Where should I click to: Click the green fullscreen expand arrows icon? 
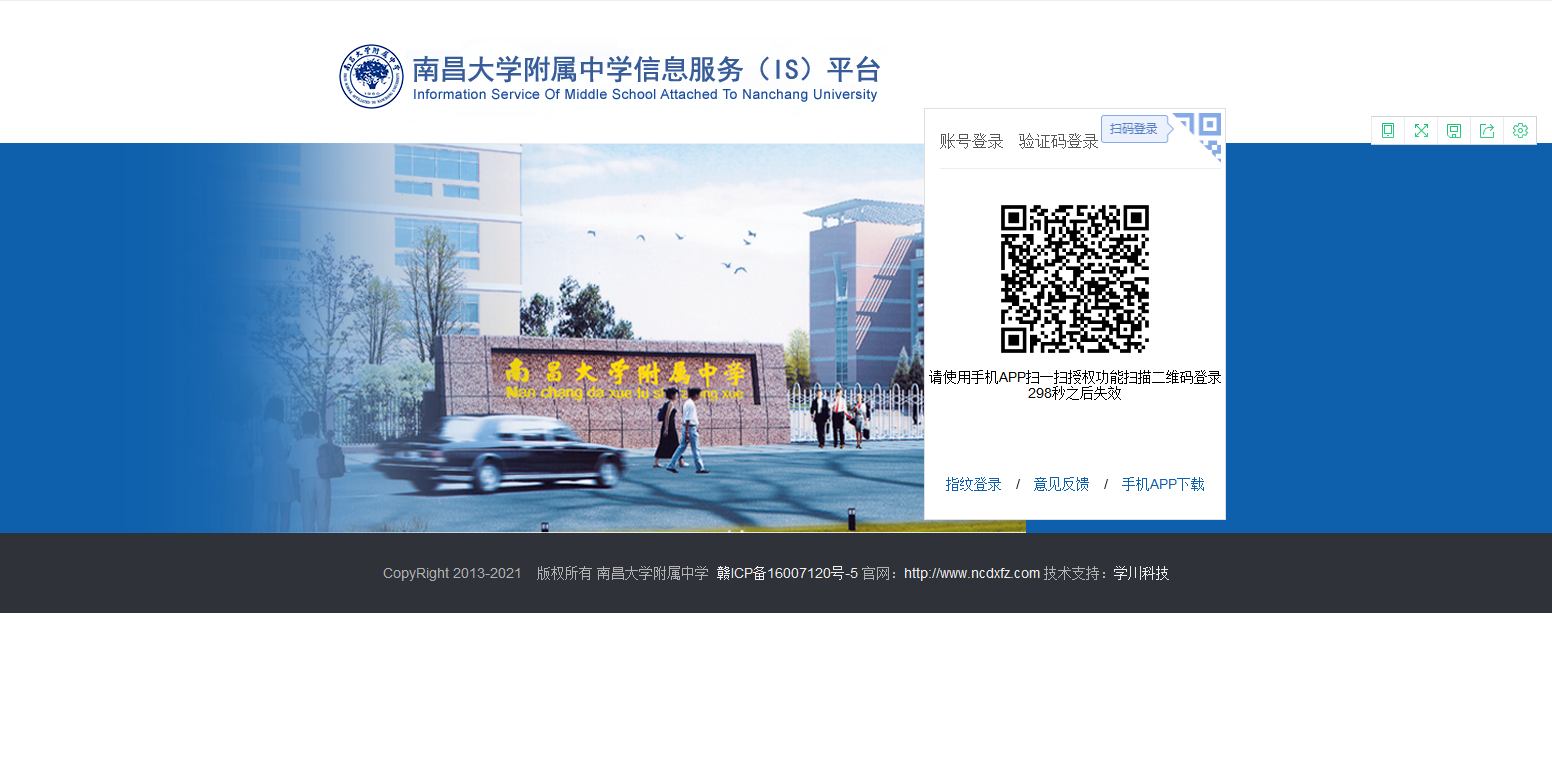click(x=1421, y=131)
